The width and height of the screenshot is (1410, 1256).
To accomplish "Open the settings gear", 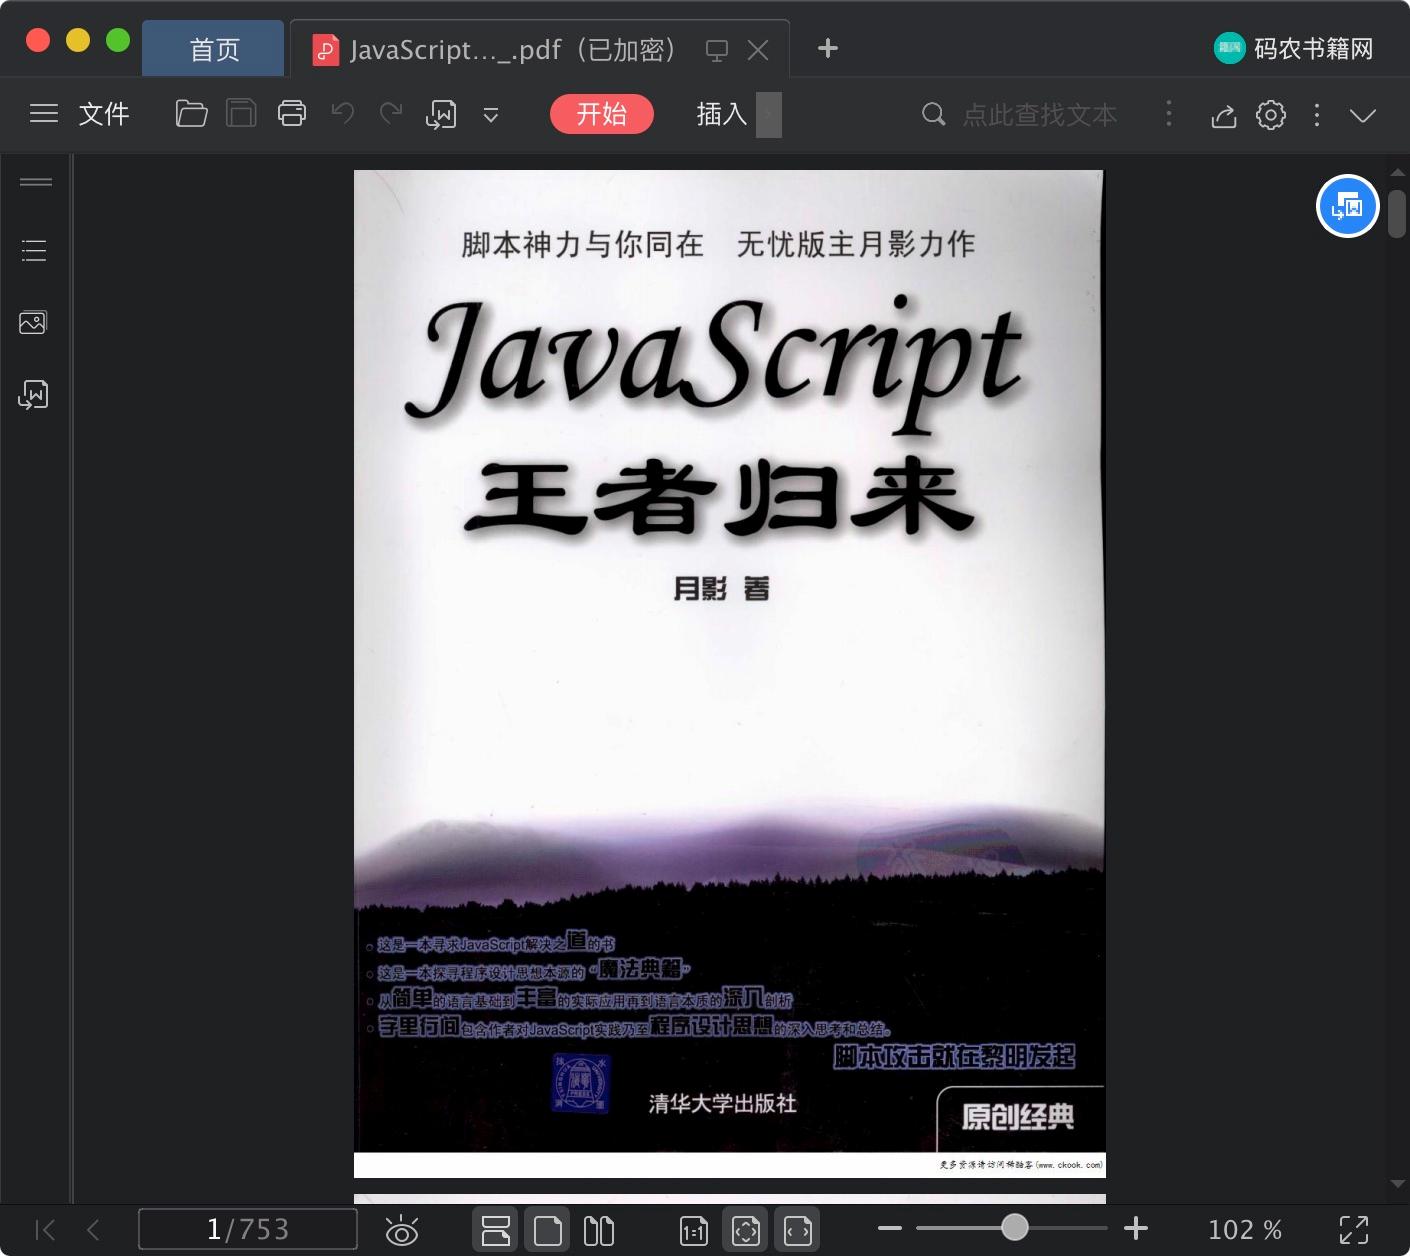I will 1271,115.
